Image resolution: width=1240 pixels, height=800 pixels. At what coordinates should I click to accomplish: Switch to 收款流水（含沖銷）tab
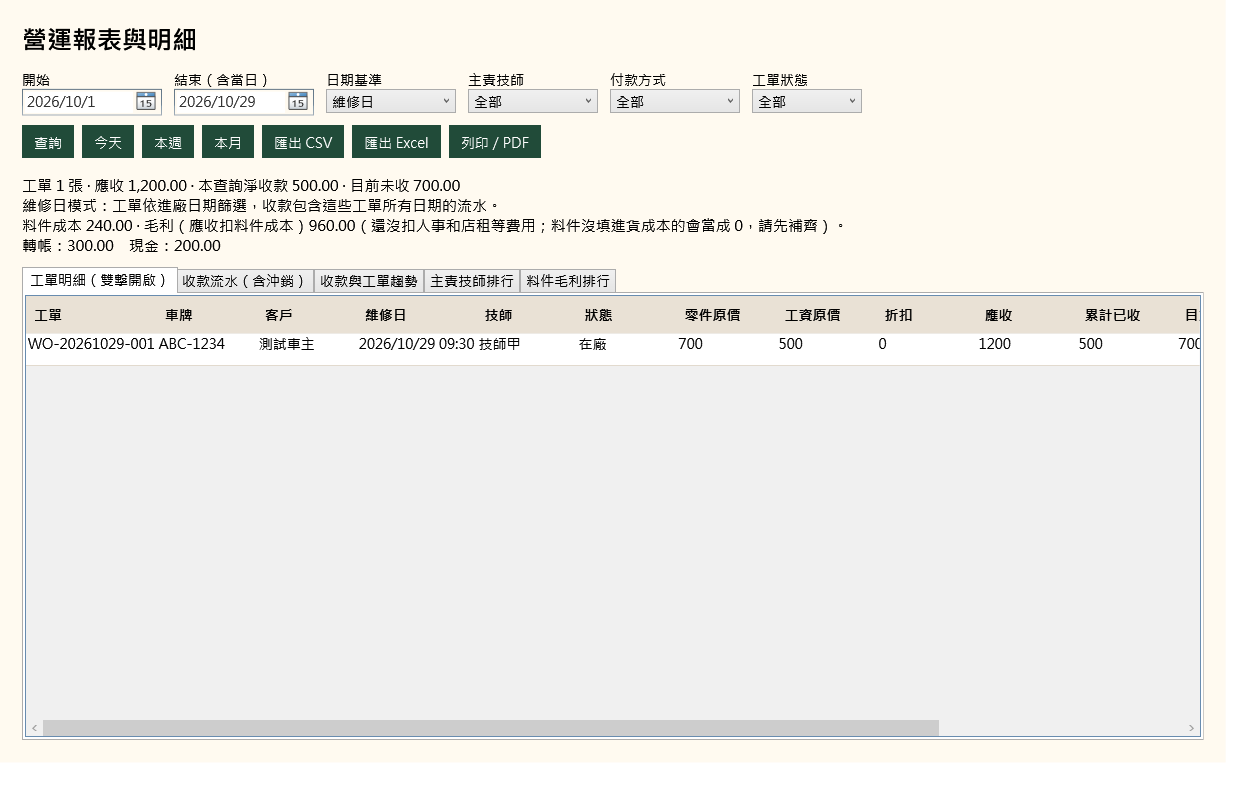(245, 281)
